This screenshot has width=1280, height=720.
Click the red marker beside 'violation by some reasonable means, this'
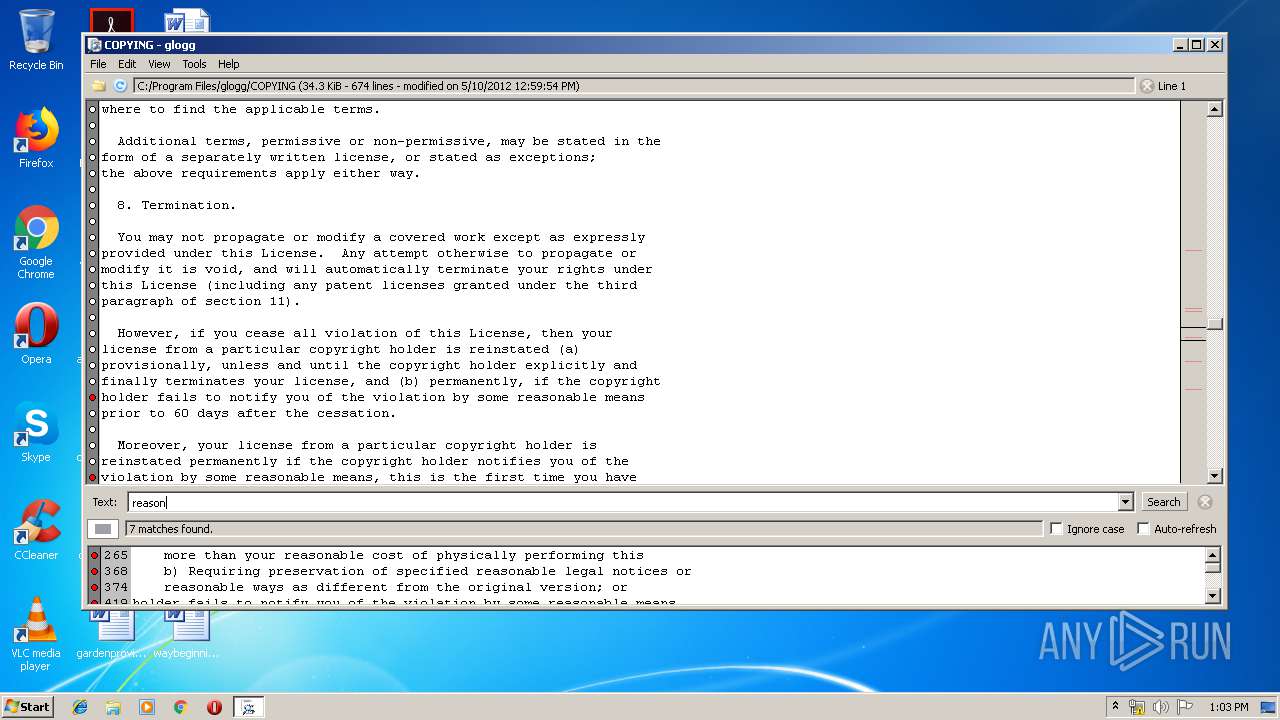click(93, 477)
